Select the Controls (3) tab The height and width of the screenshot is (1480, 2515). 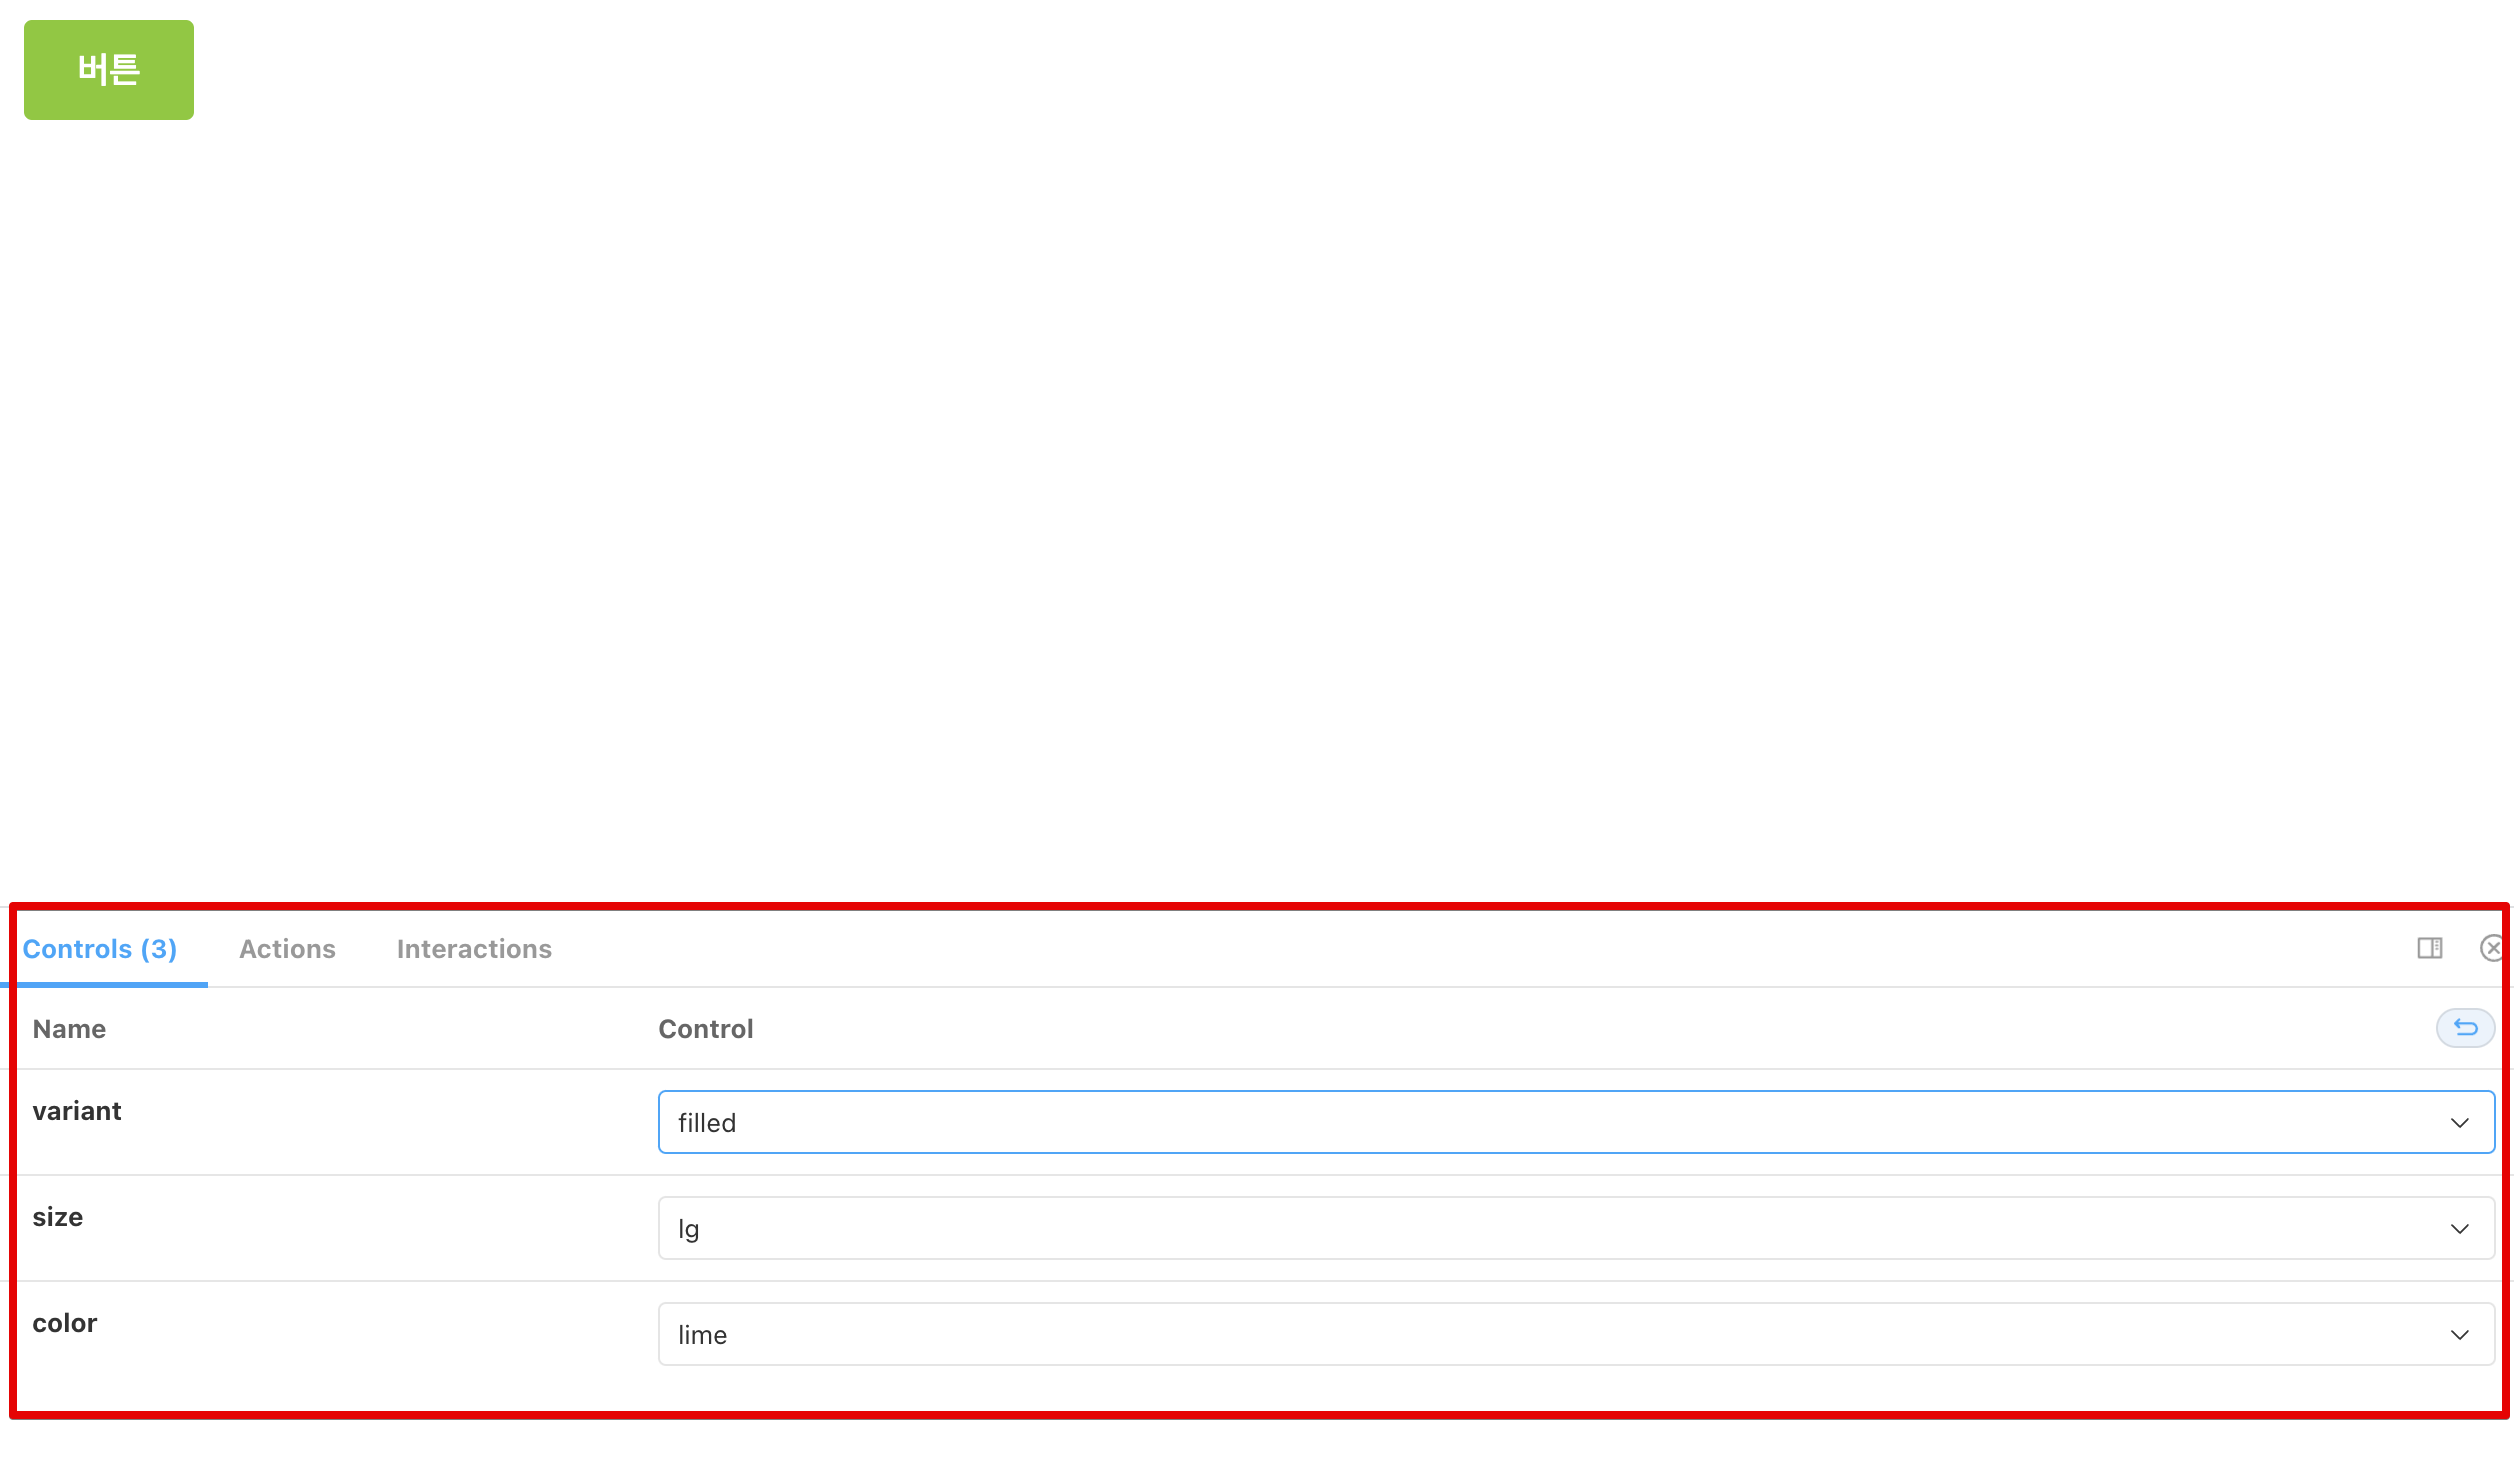click(x=101, y=948)
